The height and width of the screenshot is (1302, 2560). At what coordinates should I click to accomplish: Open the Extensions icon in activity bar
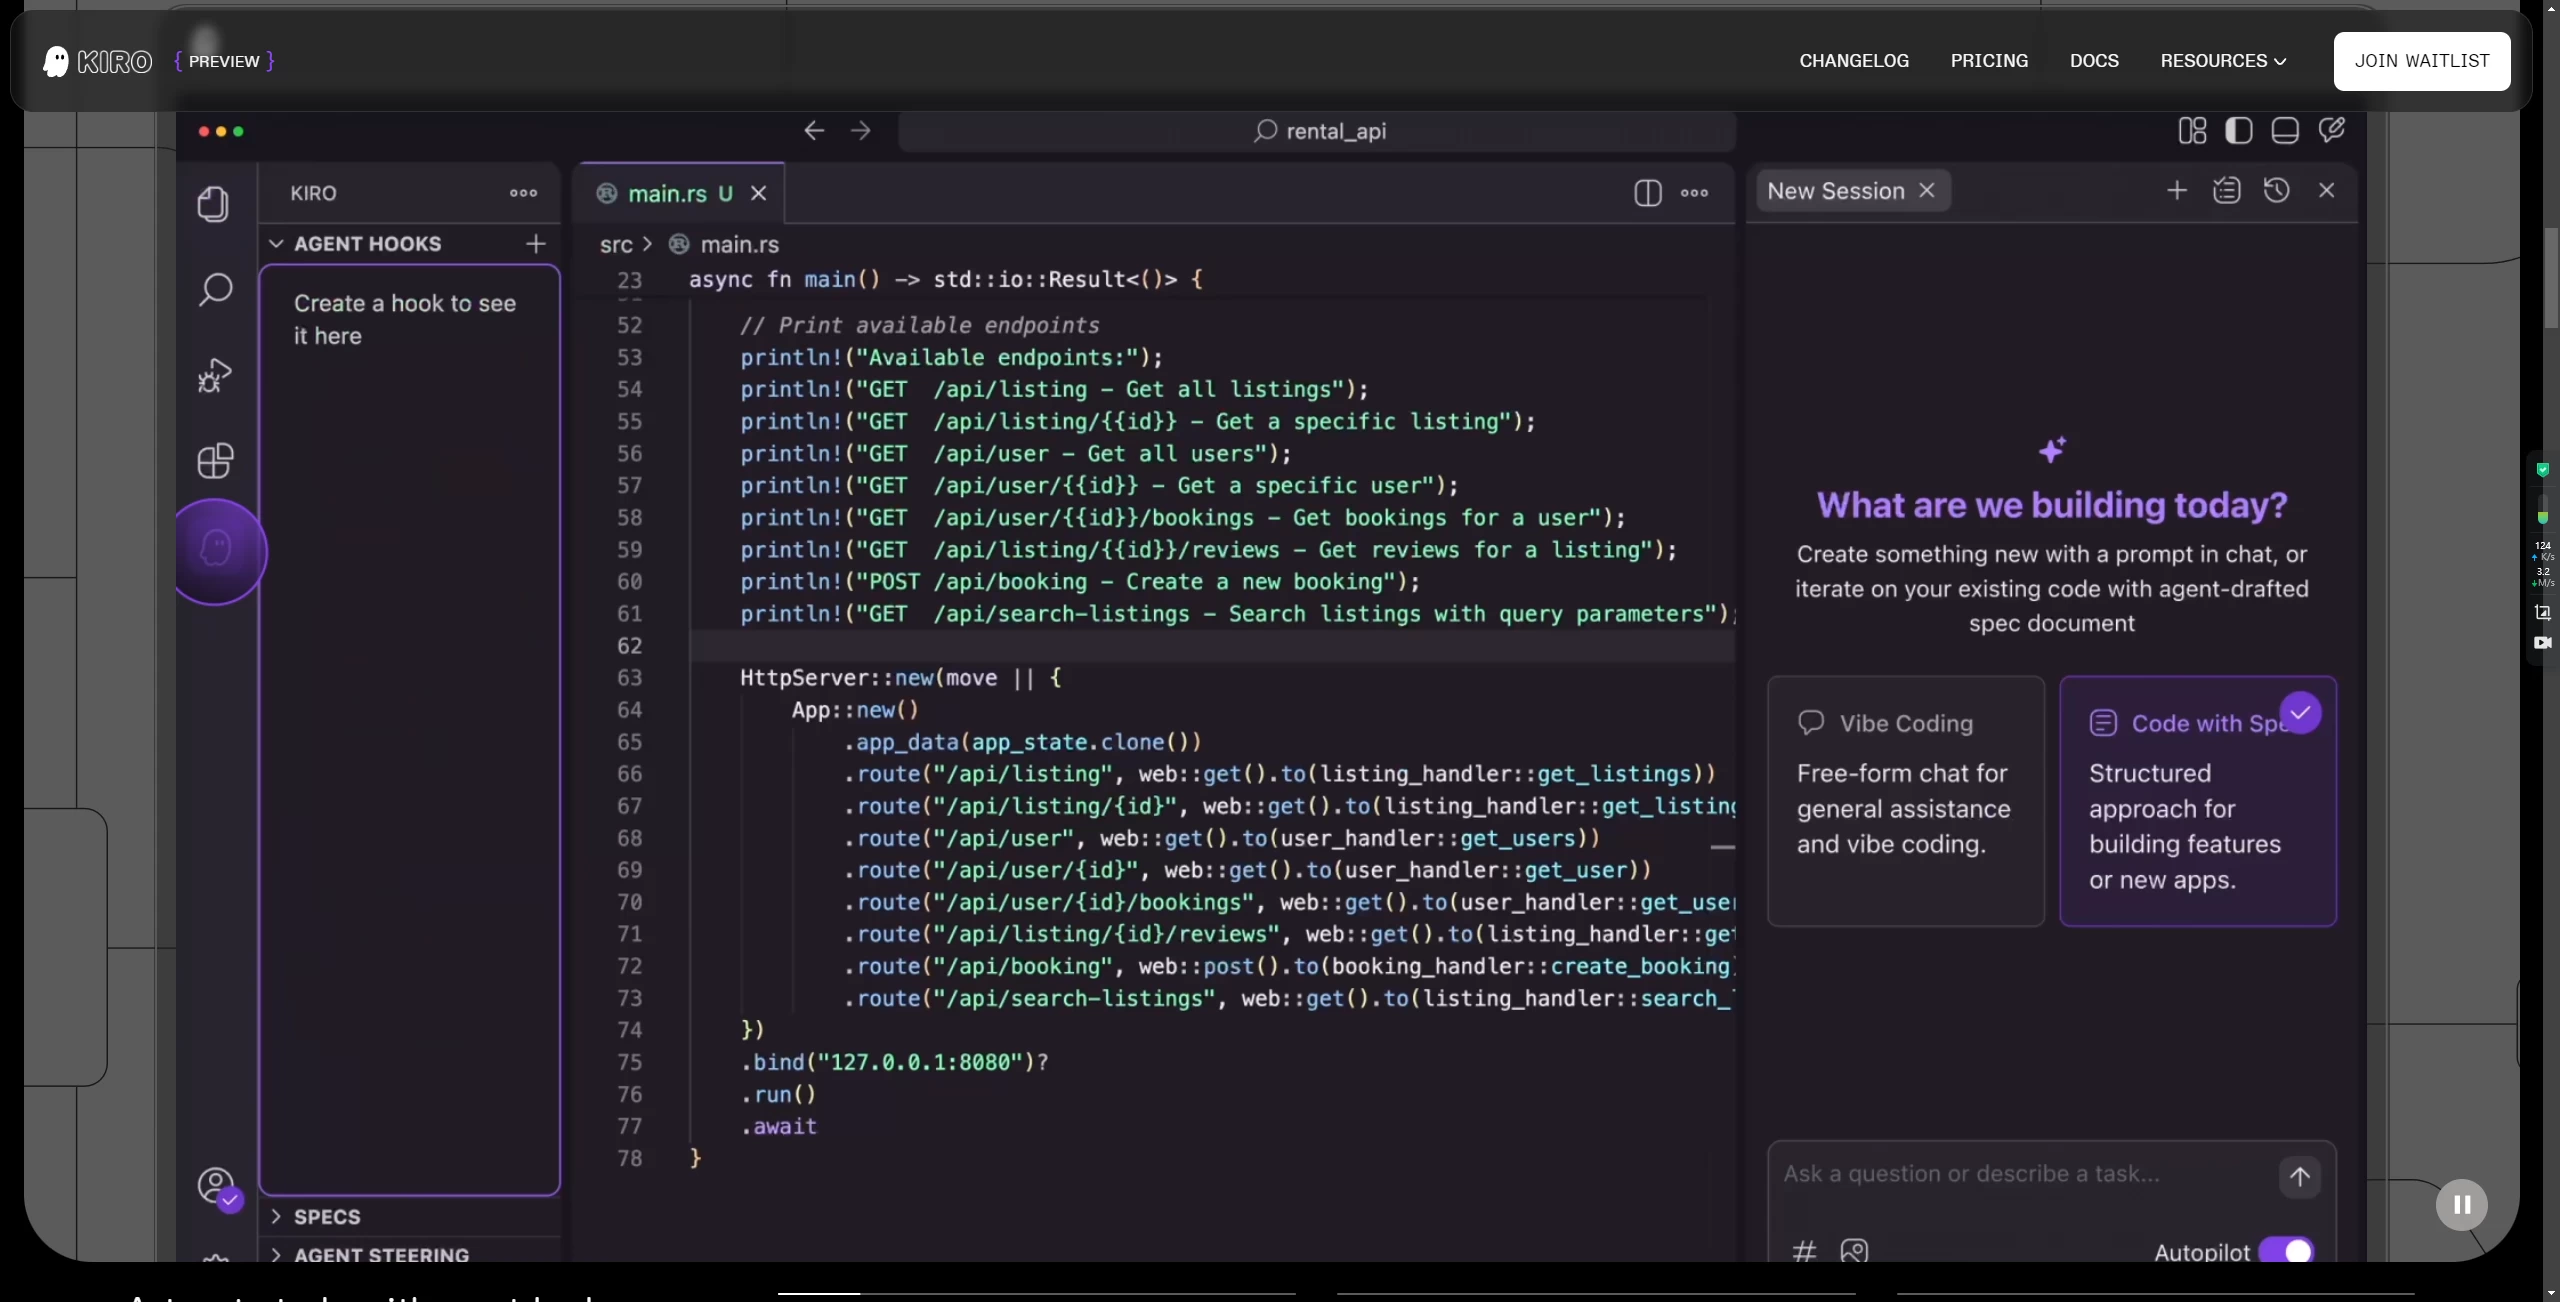click(x=215, y=461)
